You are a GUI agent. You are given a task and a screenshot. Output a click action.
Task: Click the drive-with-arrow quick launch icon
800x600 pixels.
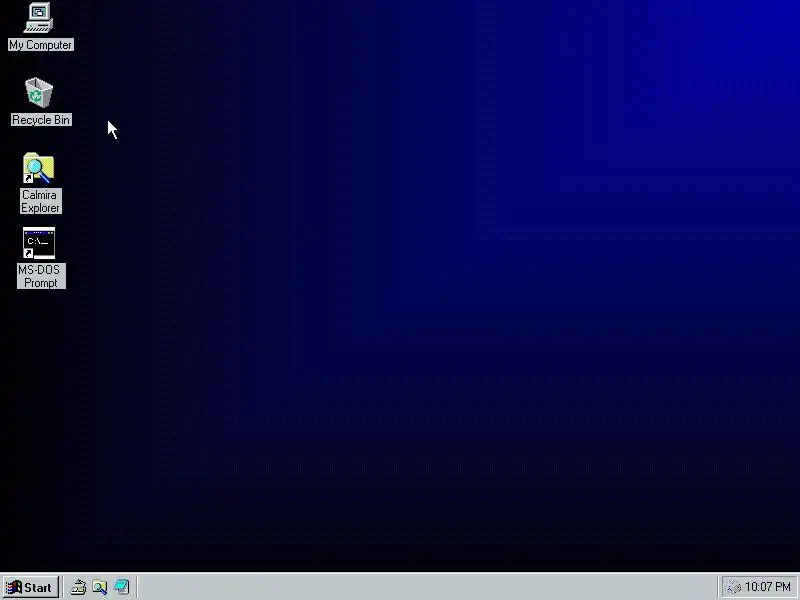[x=78, y=587]
